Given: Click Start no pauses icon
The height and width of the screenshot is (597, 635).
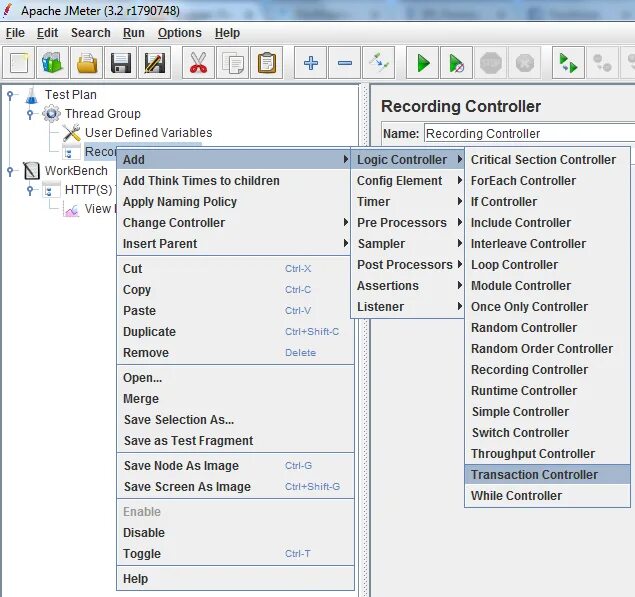Looking at the screenshot, I should click(x=456, y=63).
